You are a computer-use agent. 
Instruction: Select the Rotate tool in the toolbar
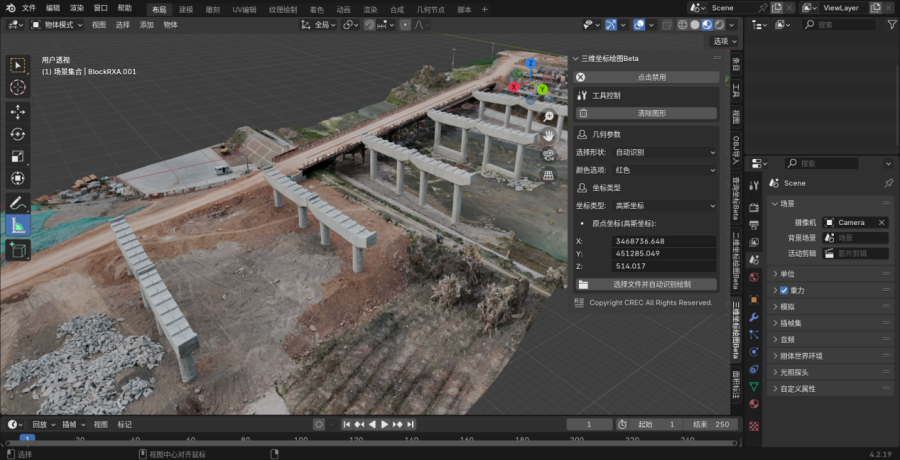pyautogui.click(x=18, y=134)
